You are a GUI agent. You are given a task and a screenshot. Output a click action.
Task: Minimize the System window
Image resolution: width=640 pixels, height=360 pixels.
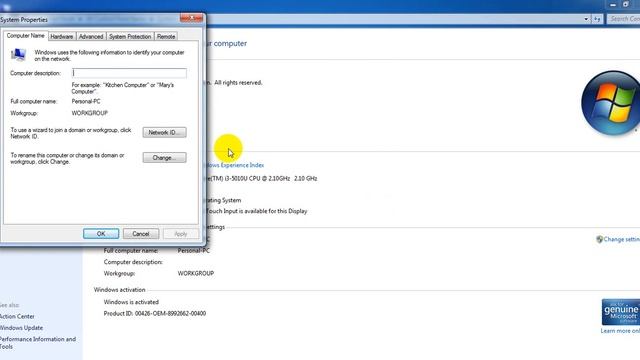click(x=613, y=4)
